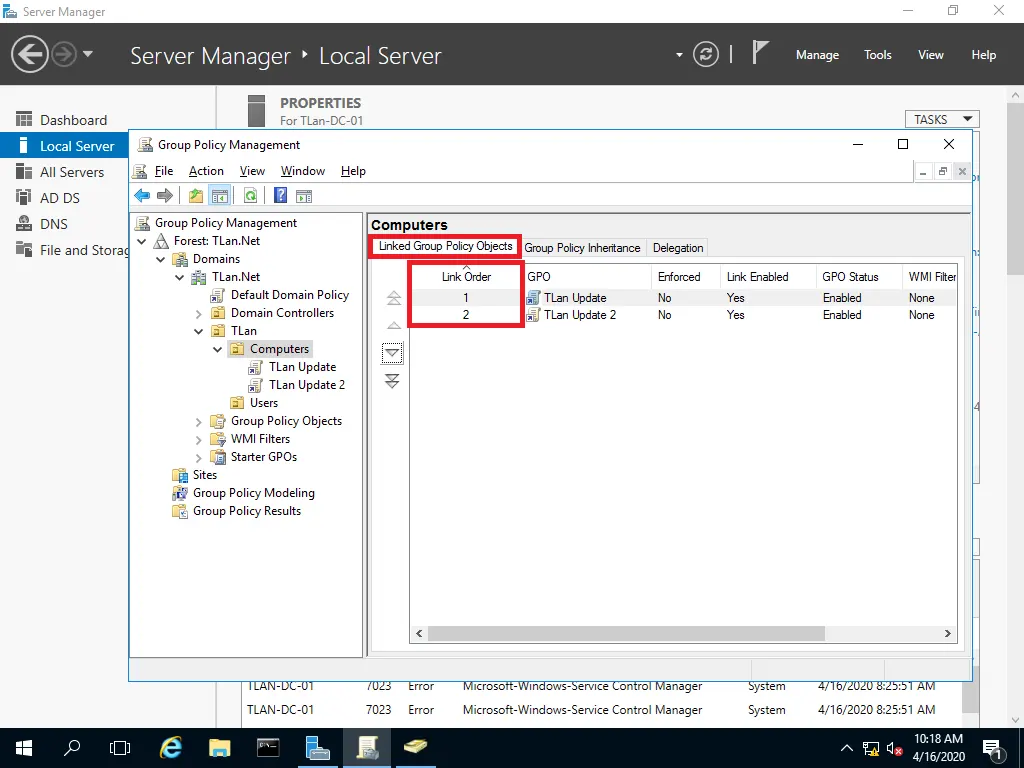This screenshot has width=1024, height=768.
Task: Collapse the TLan organizational unit
Action: coord(199,331)
